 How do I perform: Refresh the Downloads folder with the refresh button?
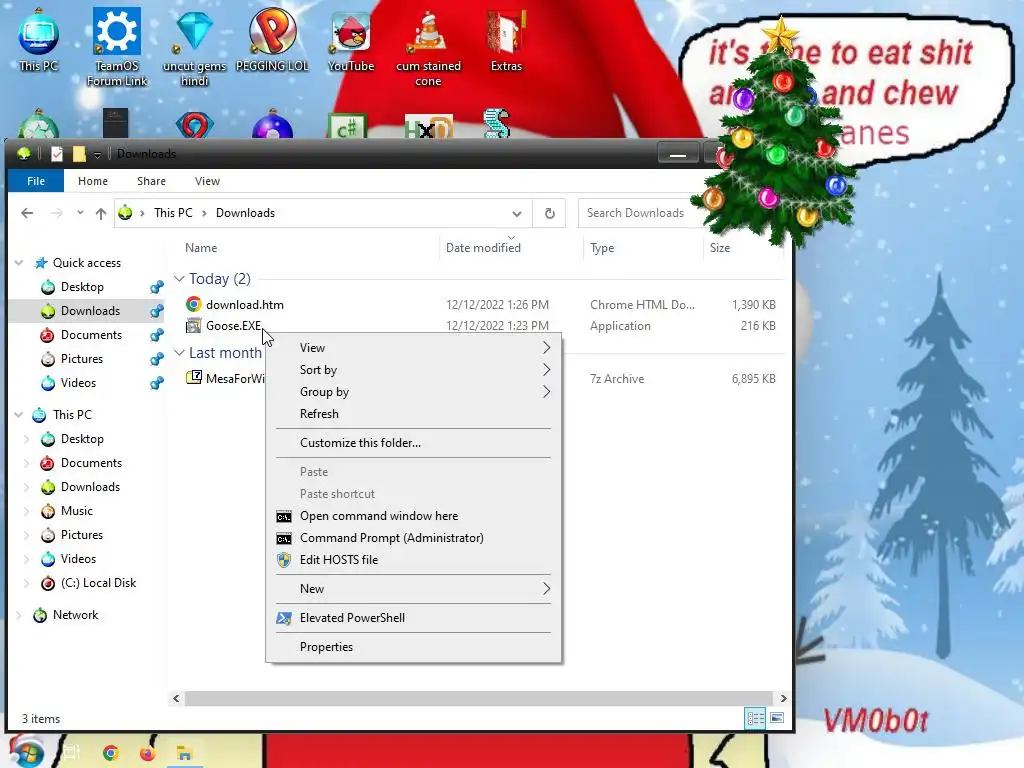(549, 213)
